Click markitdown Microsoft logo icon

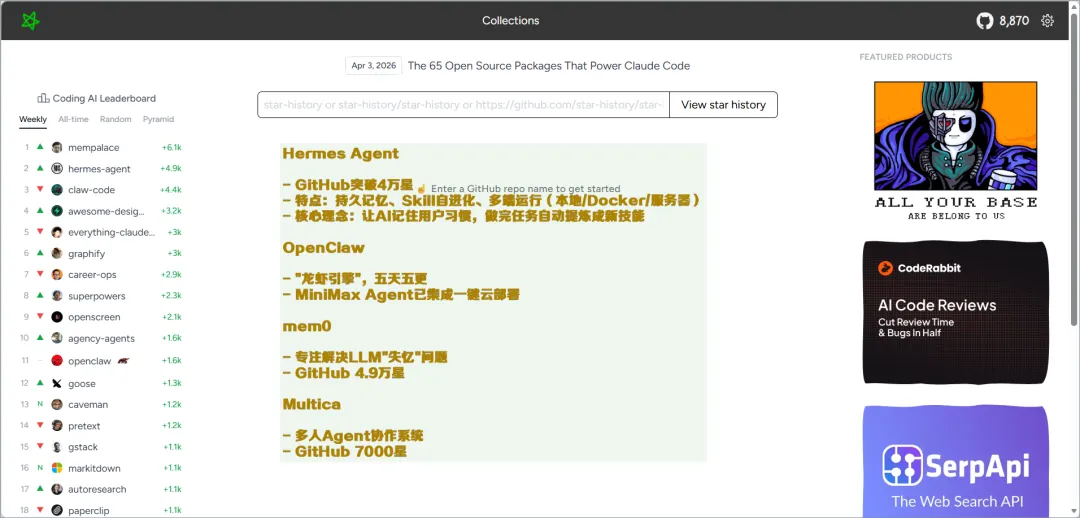[x=57, y=468]
